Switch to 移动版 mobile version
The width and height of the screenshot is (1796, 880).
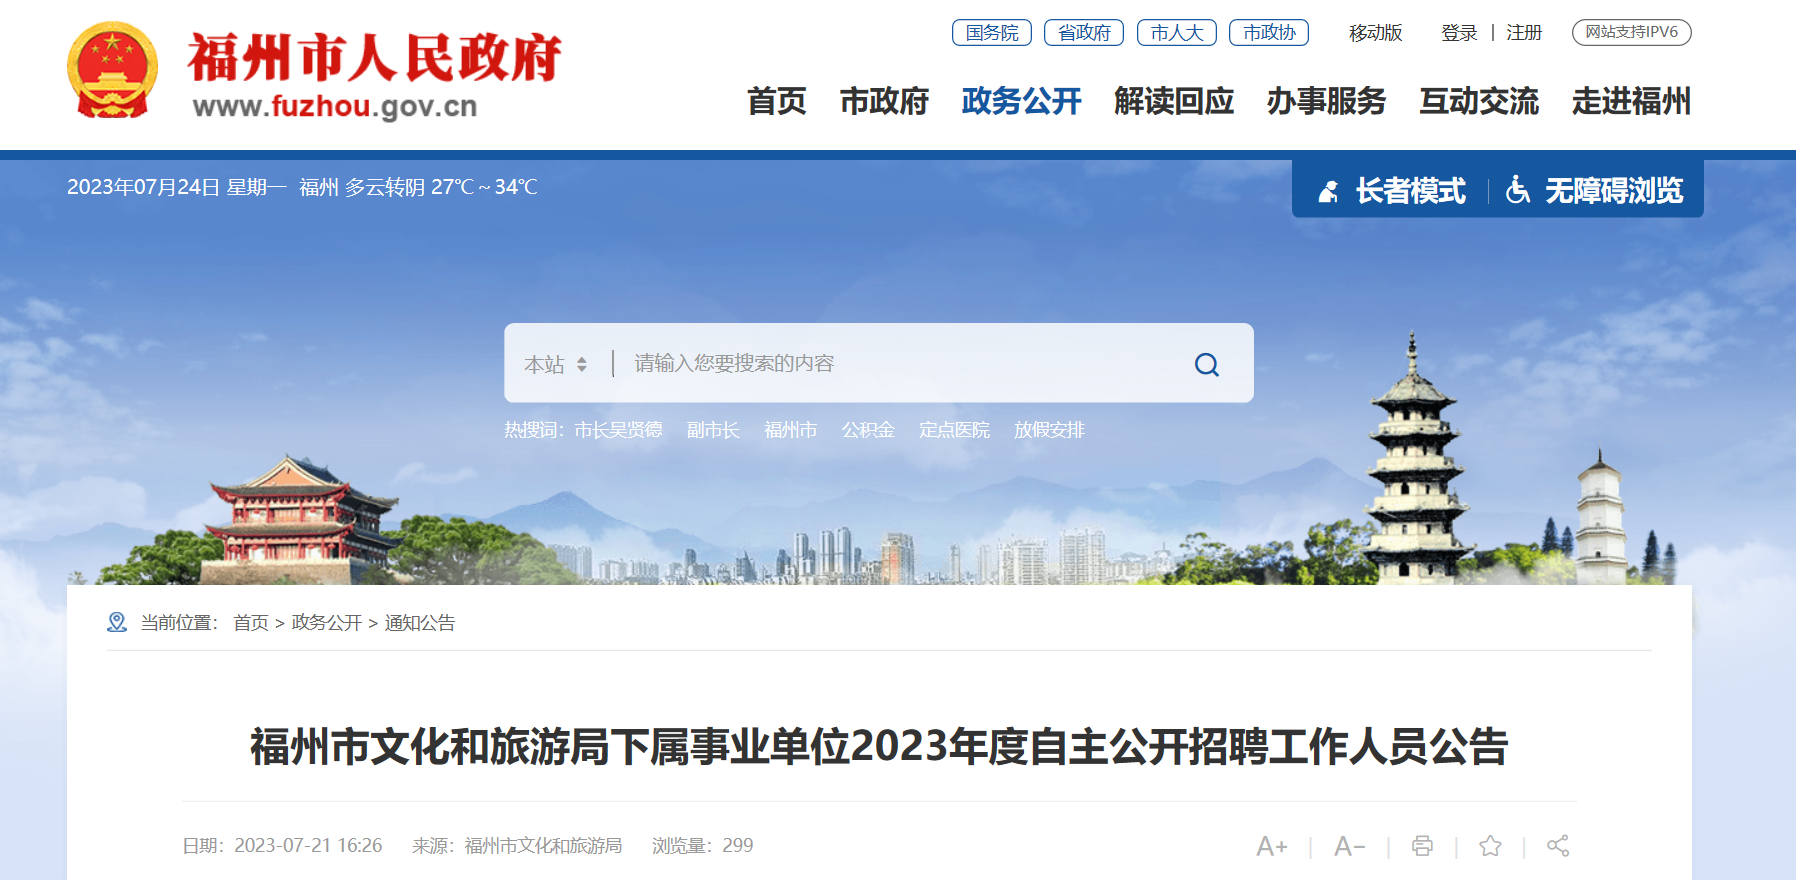(x=1375, y=33)
